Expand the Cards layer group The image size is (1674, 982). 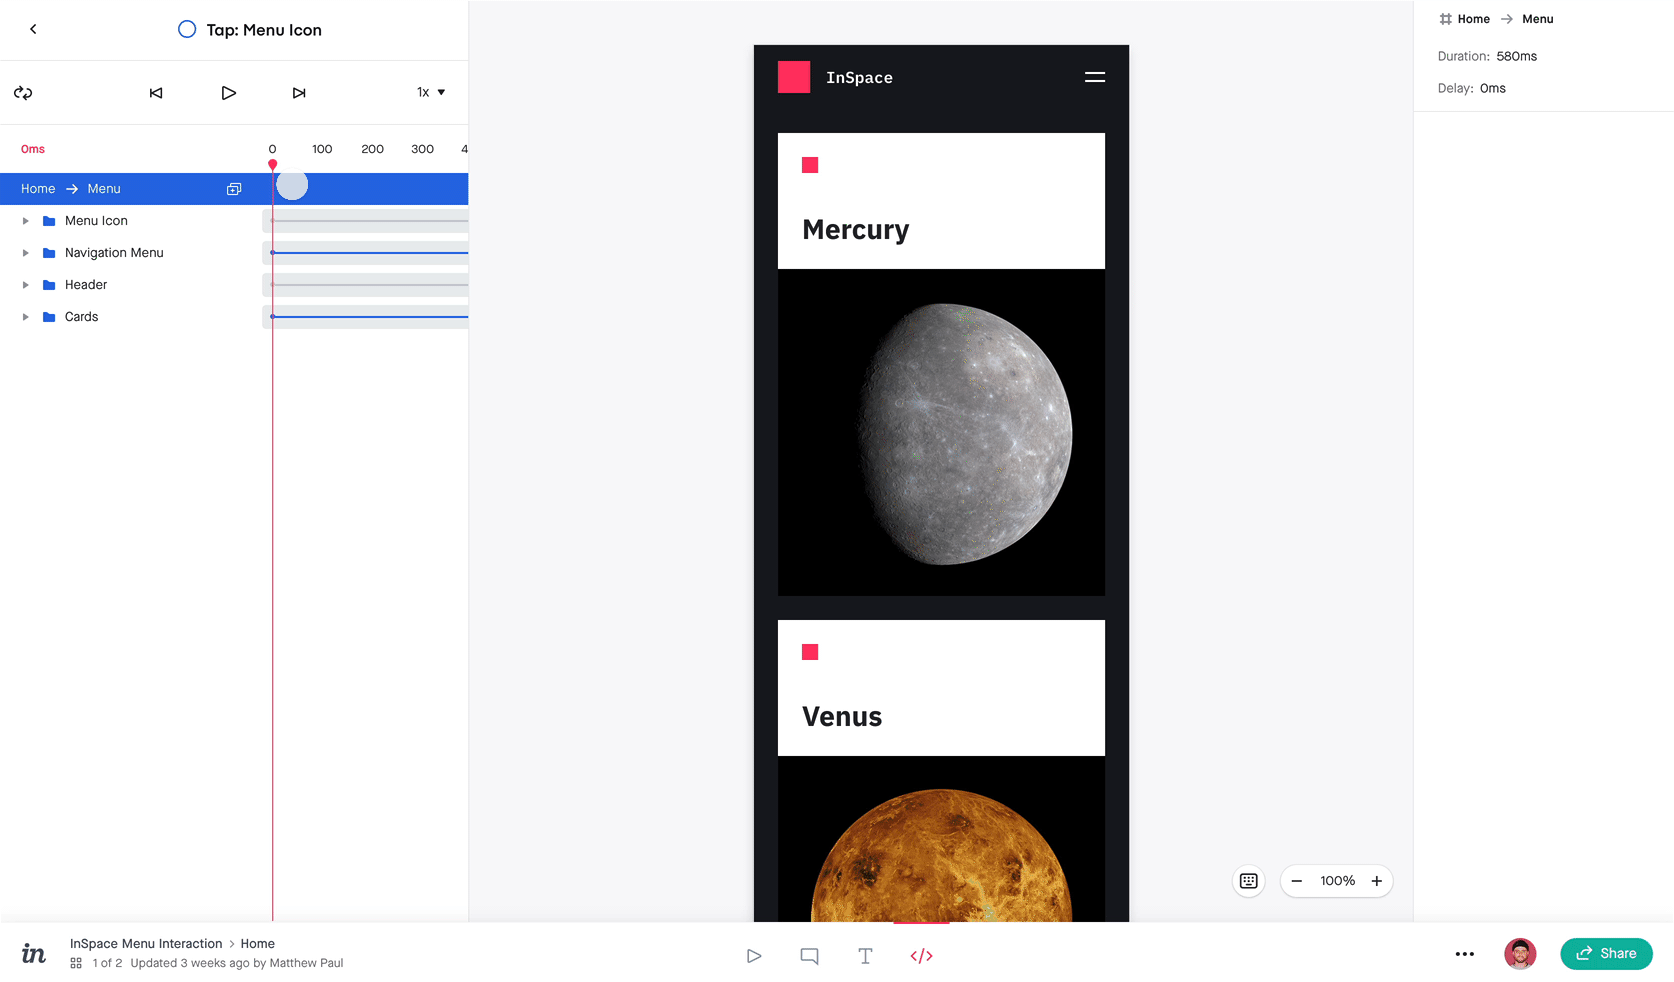(x=26, y=317)
